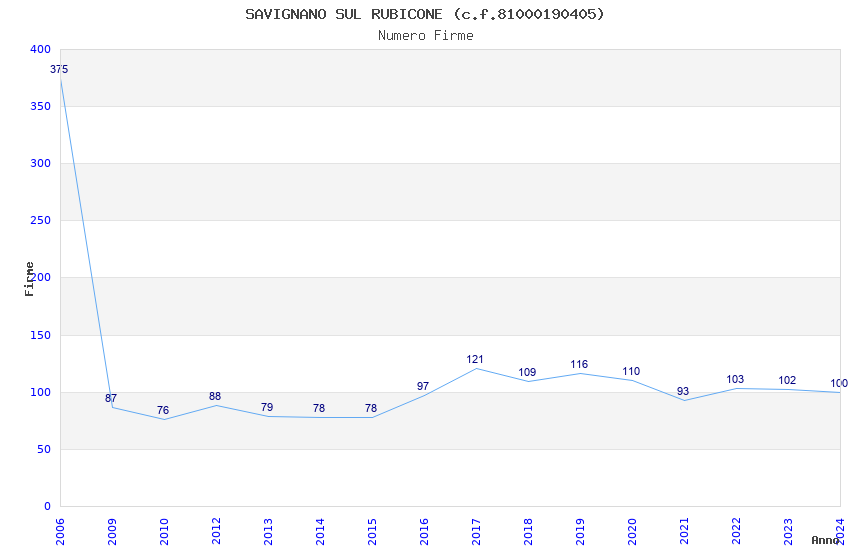Click the data label 78 above 2014
Viewport: 850px width, 550px height.
(319, 408)
